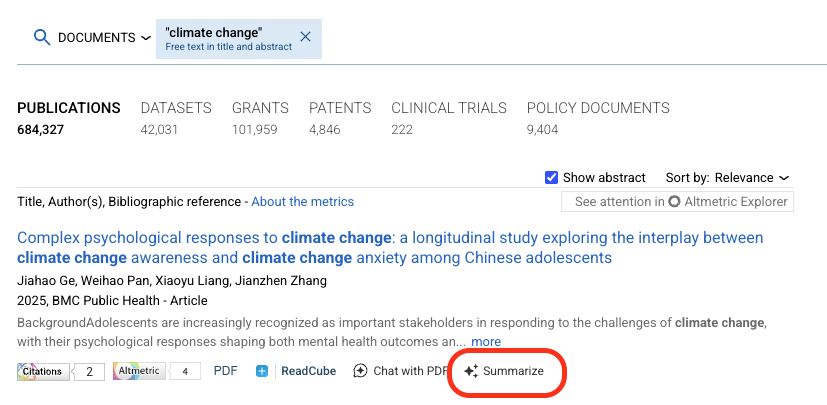Open the Chat with PDF icon
This screenshot has width=827, height=405.
coord(360,371)
